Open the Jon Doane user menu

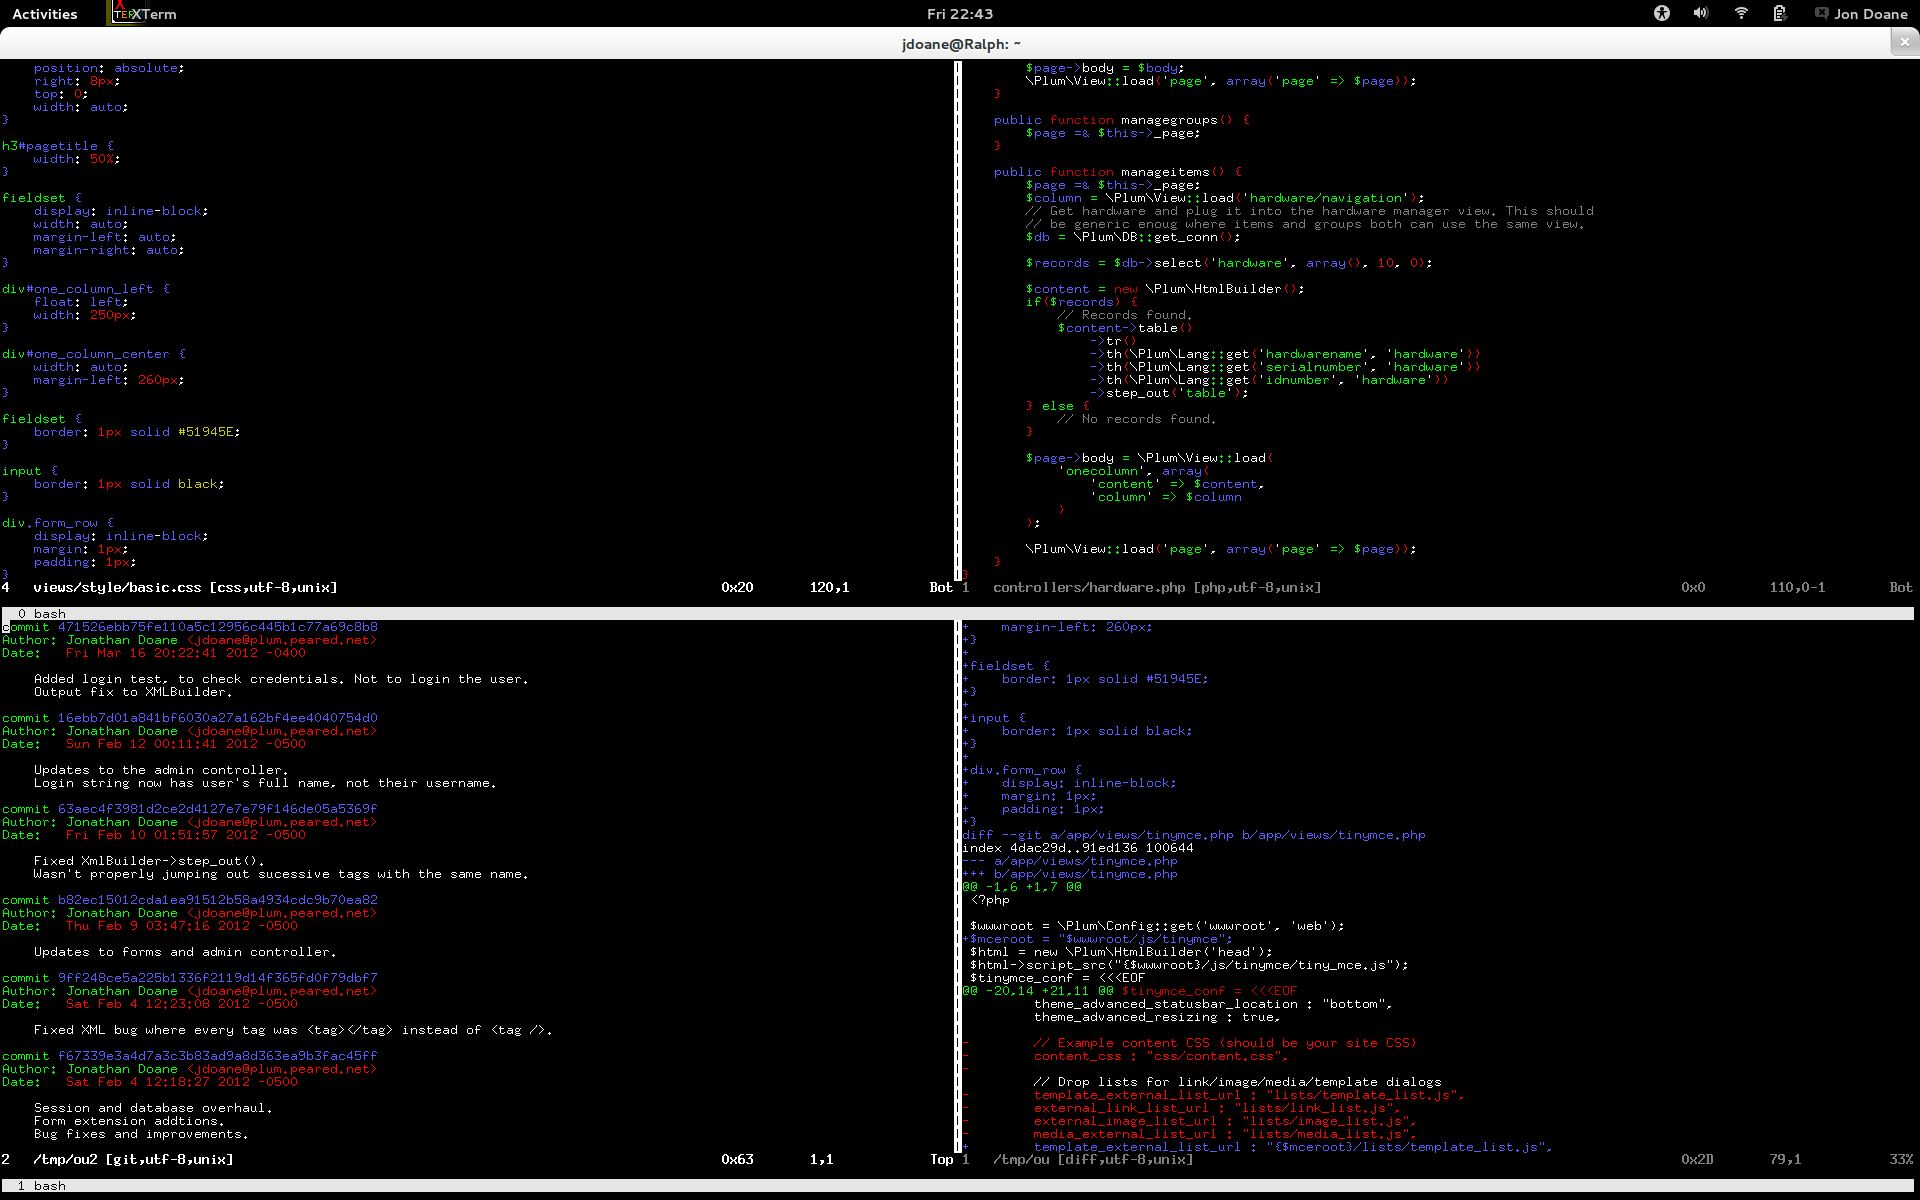pyautogui.click(x=1871, y=14)
